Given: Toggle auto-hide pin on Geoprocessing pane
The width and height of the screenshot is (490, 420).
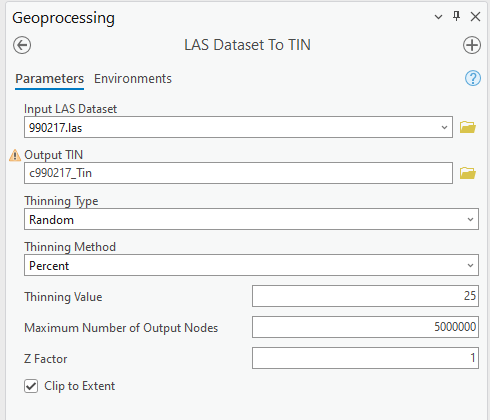Looking at the screenshot, I should click(456, 16).
